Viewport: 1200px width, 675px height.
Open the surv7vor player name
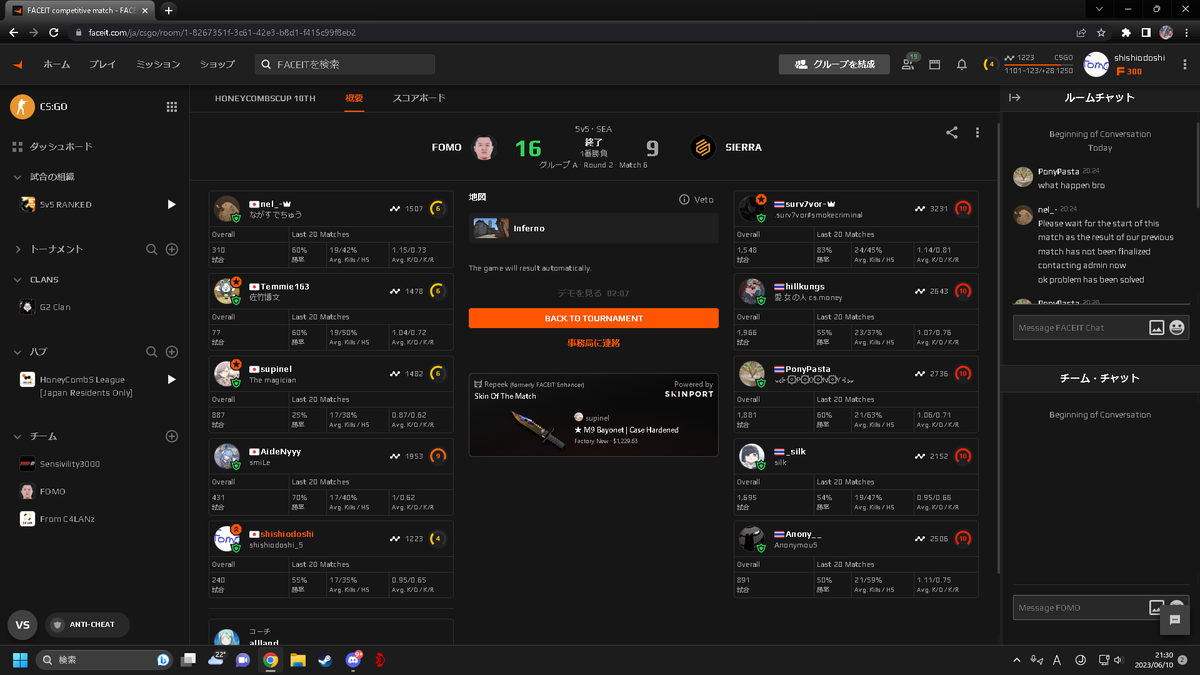(804, 203)
